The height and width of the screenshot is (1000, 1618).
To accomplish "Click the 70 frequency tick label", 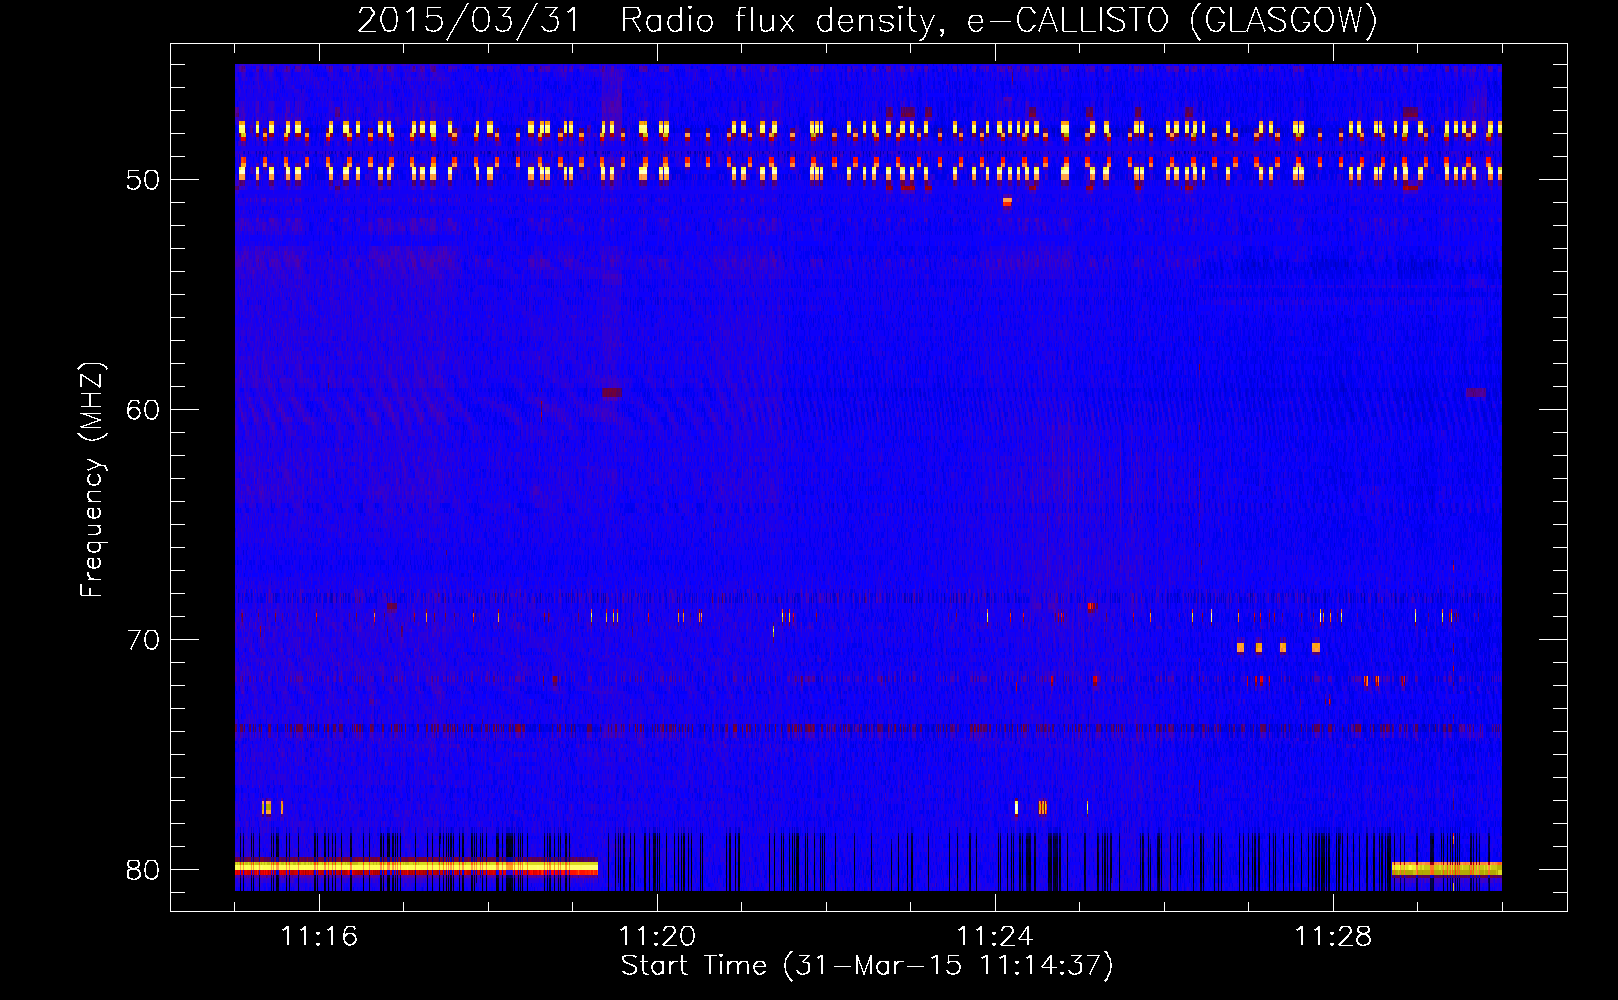I will click(143, 640).
